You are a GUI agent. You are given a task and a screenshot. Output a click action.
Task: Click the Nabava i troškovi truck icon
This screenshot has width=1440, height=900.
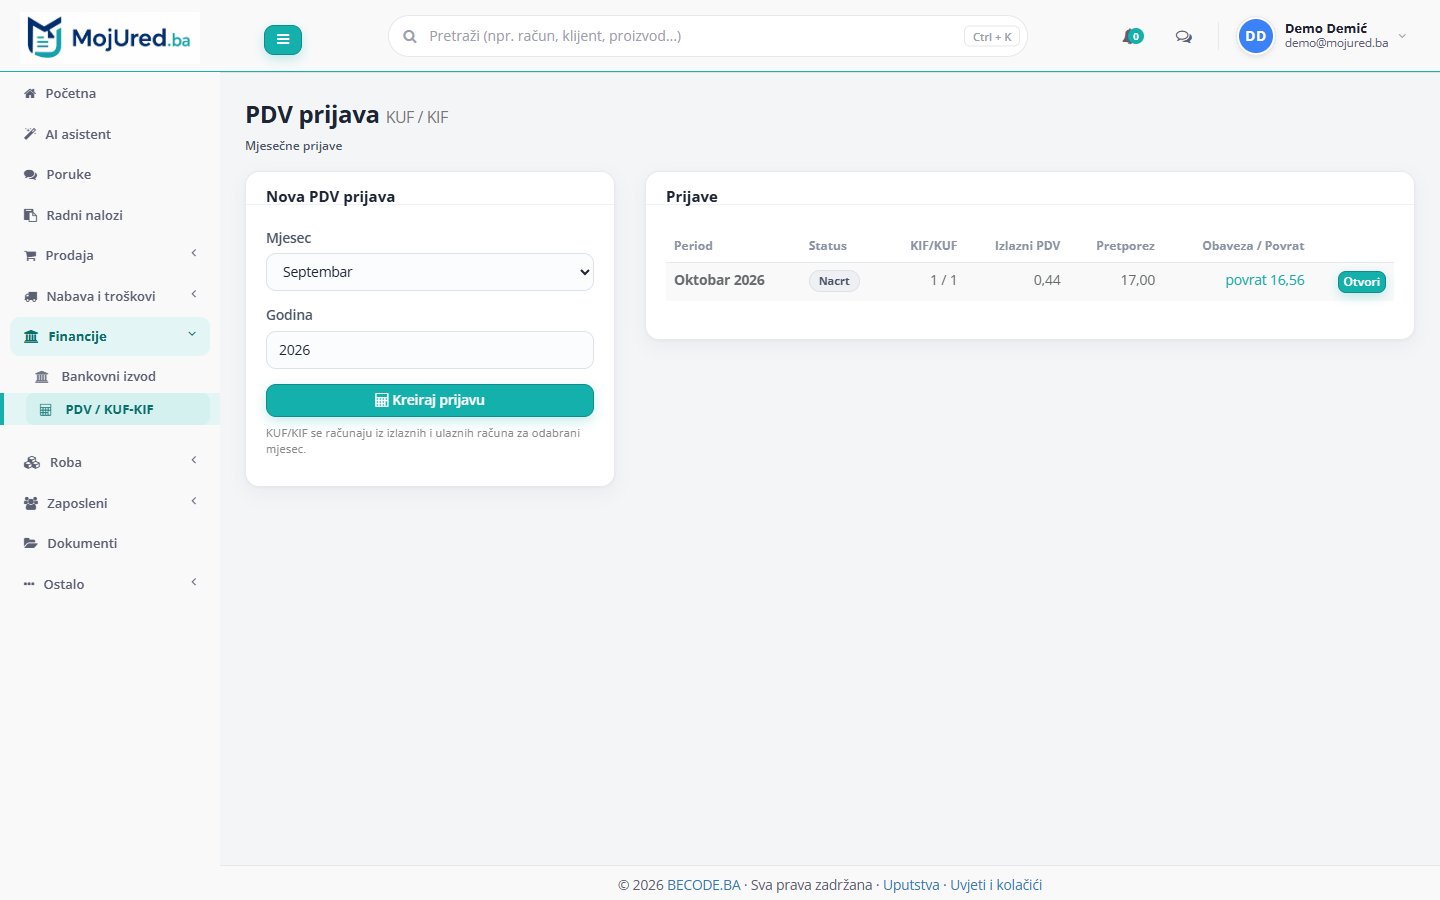pyautogui.click(x=30, y=296)
